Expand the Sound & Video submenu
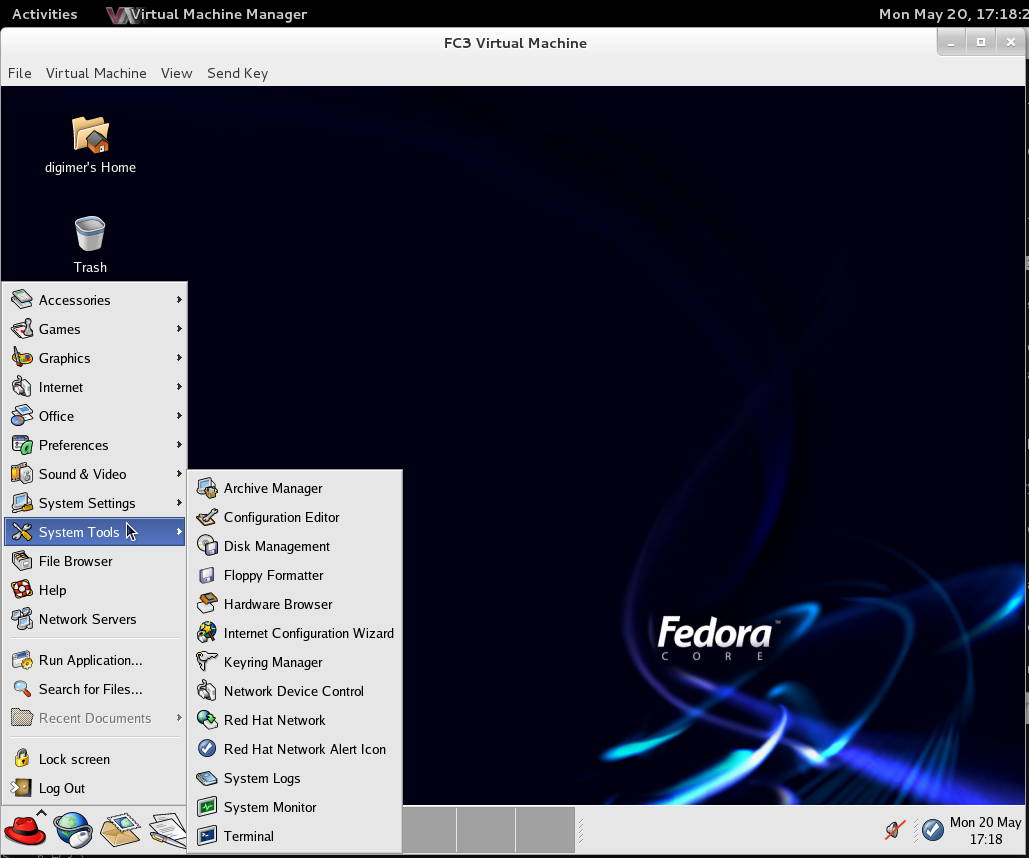The width and height of the screenshot is (1029, 858). (95, 474)
